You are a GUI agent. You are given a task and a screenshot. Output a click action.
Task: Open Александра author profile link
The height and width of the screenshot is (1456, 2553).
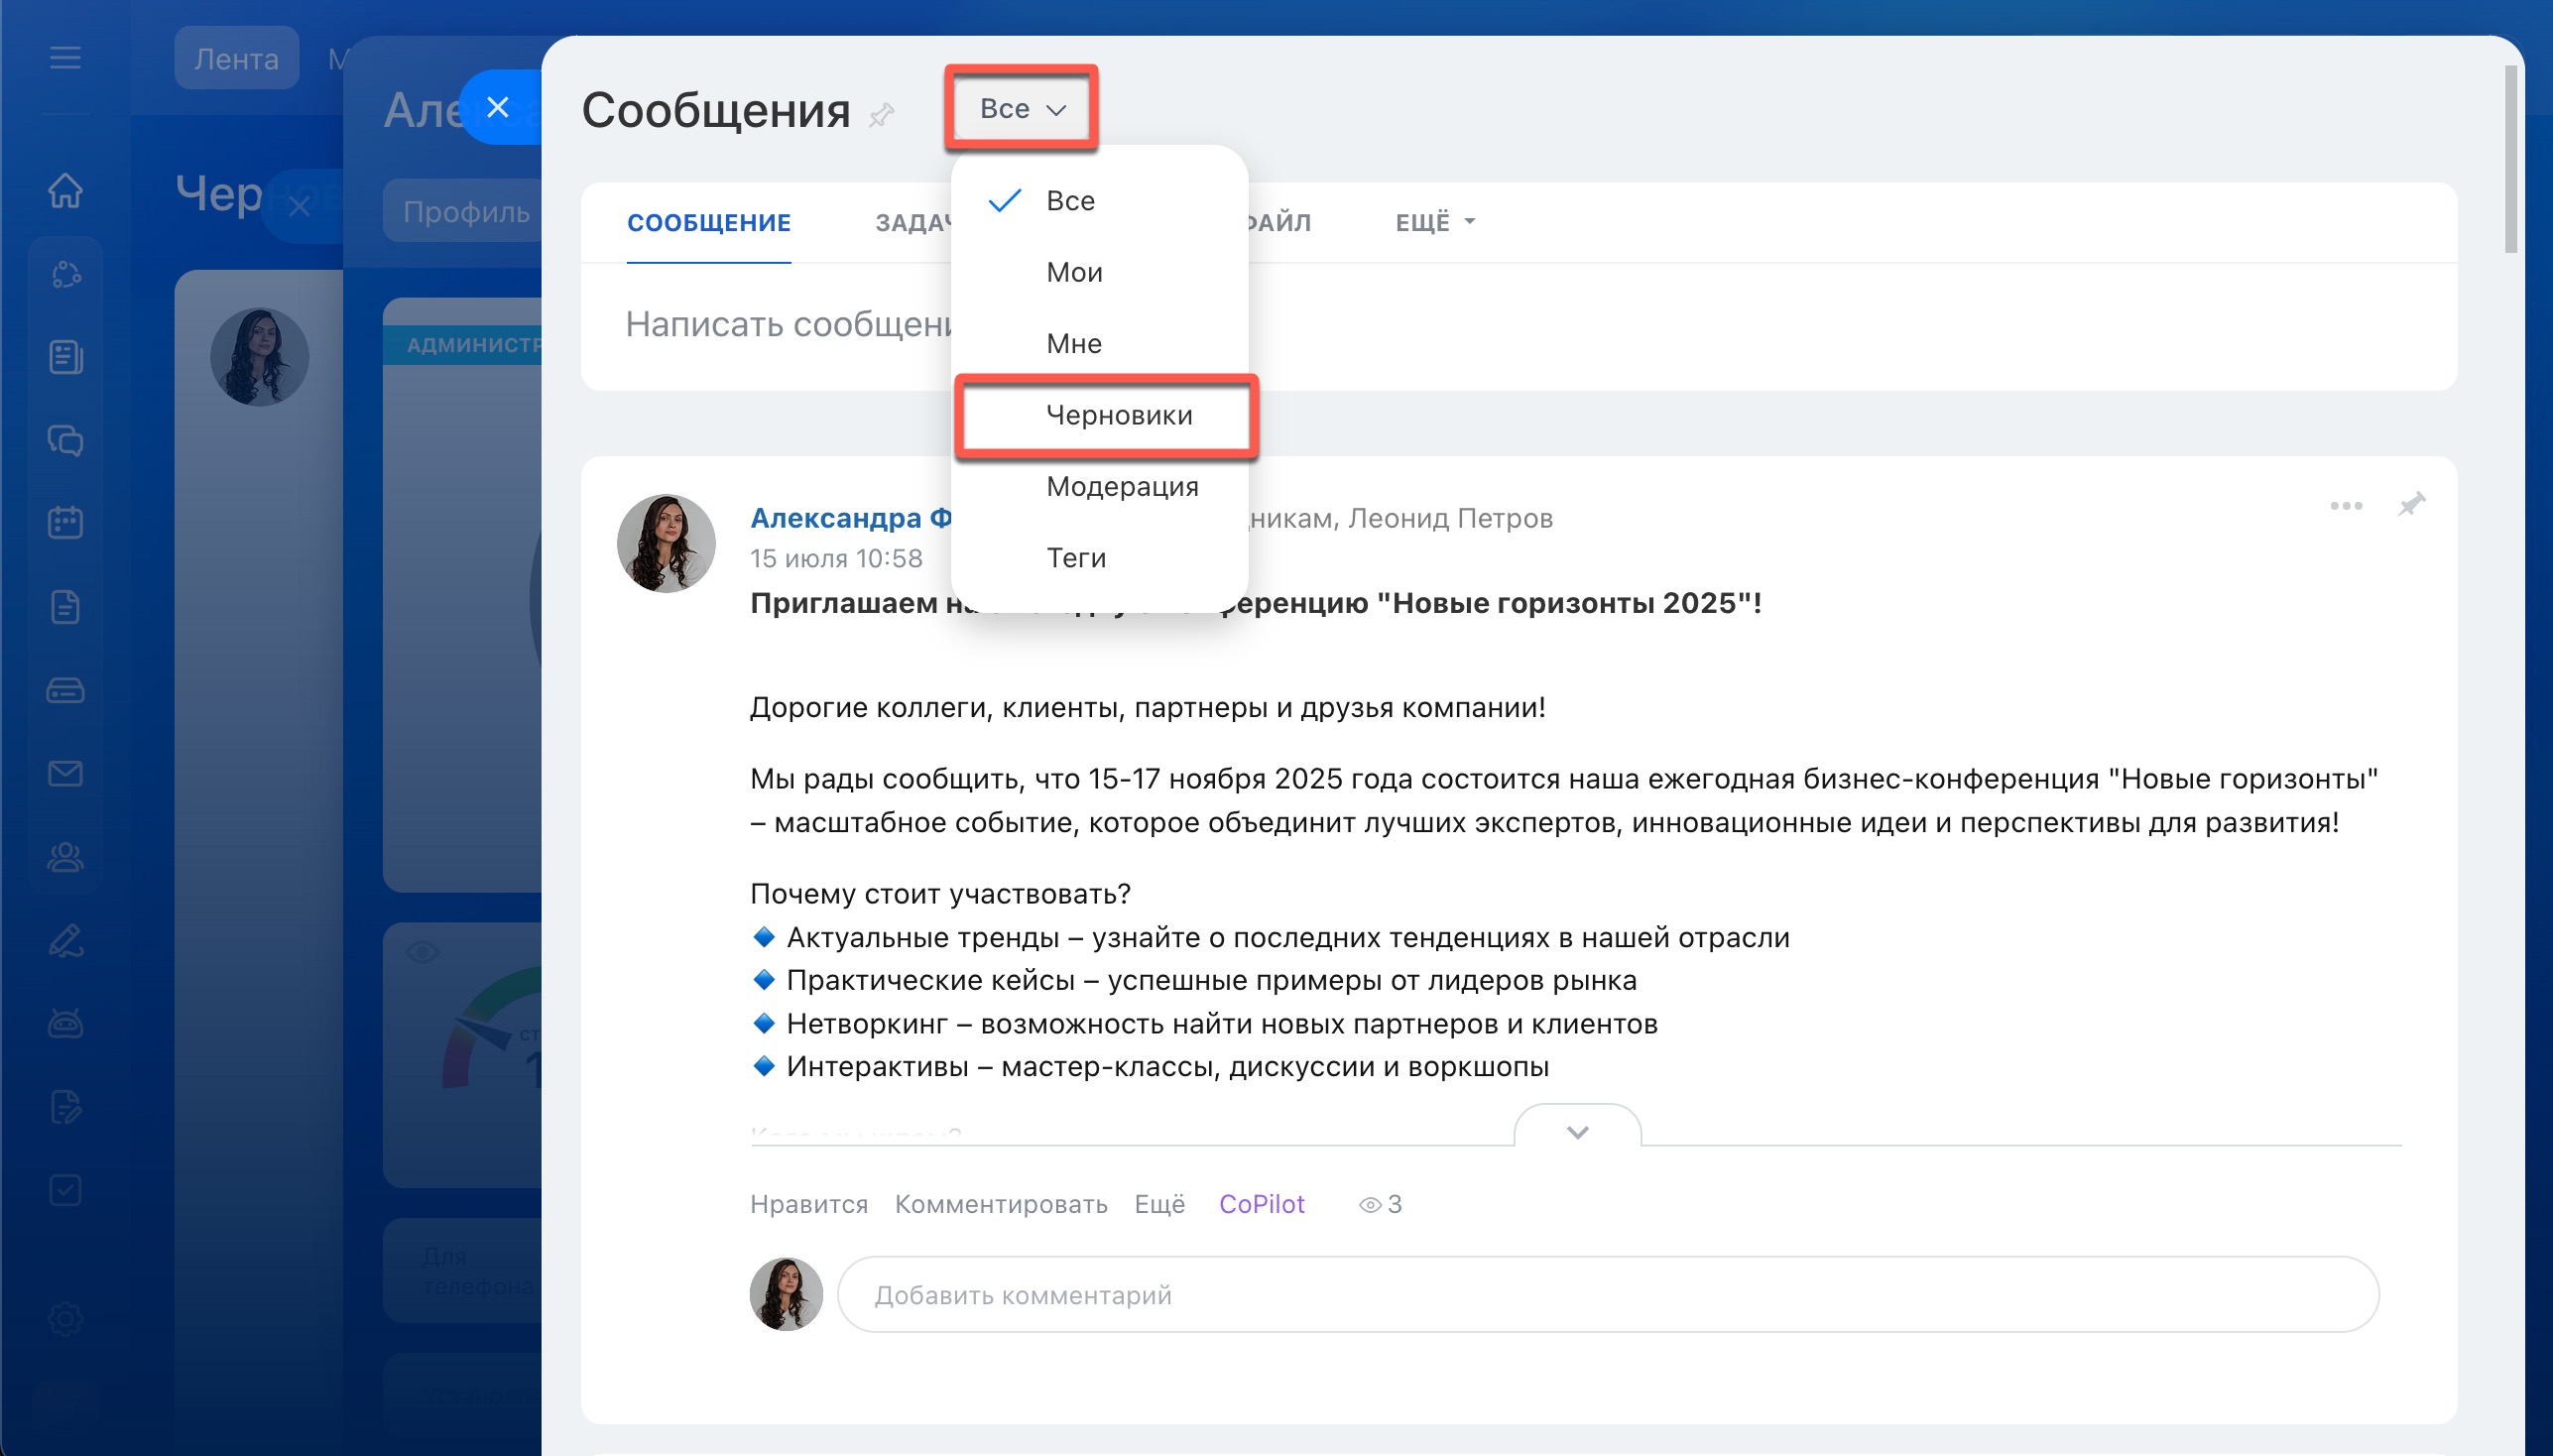pos(851,518)
